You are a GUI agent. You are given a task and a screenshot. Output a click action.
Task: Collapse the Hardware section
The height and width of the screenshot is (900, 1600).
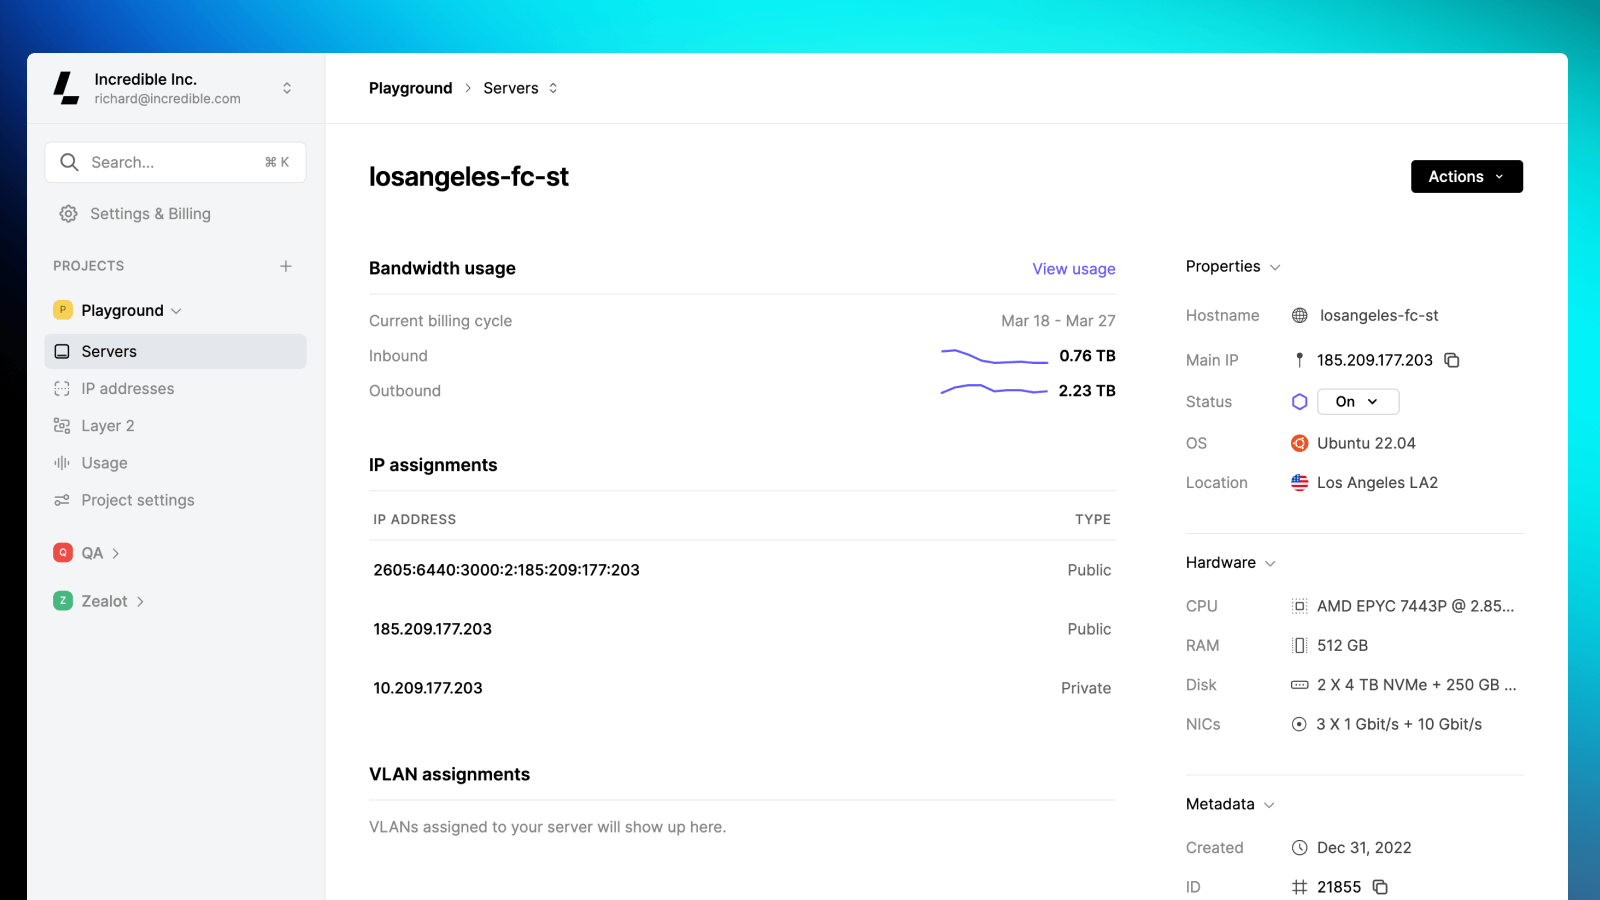[x=1271, y=562]
